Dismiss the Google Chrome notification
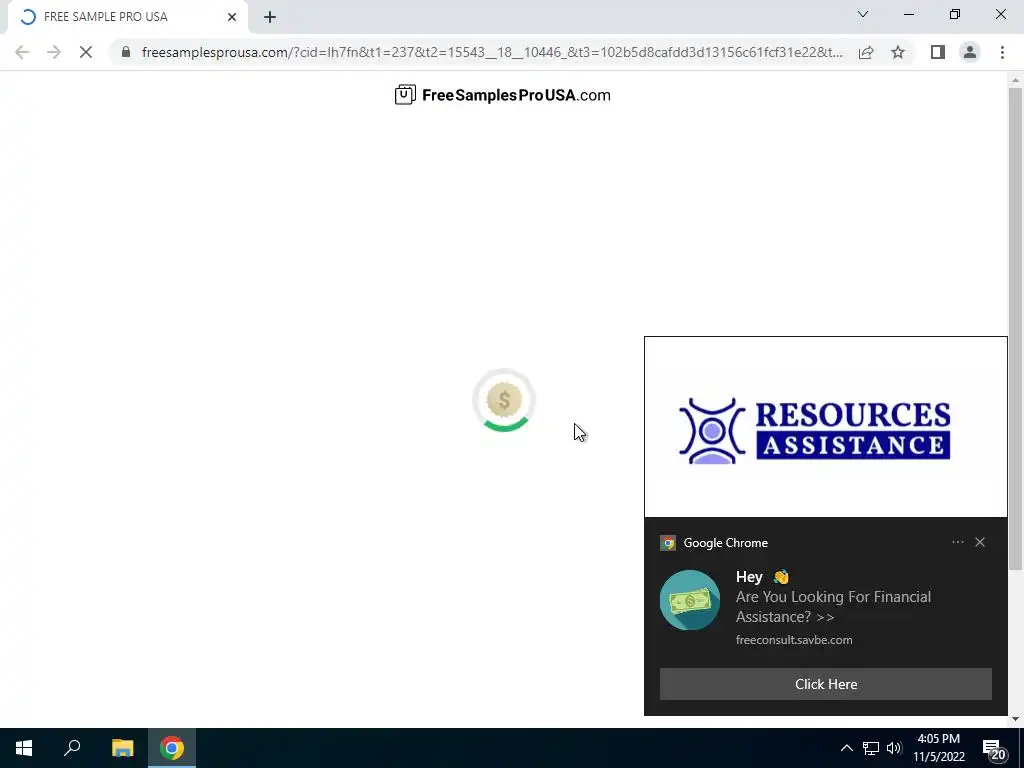 click(980, 542)
